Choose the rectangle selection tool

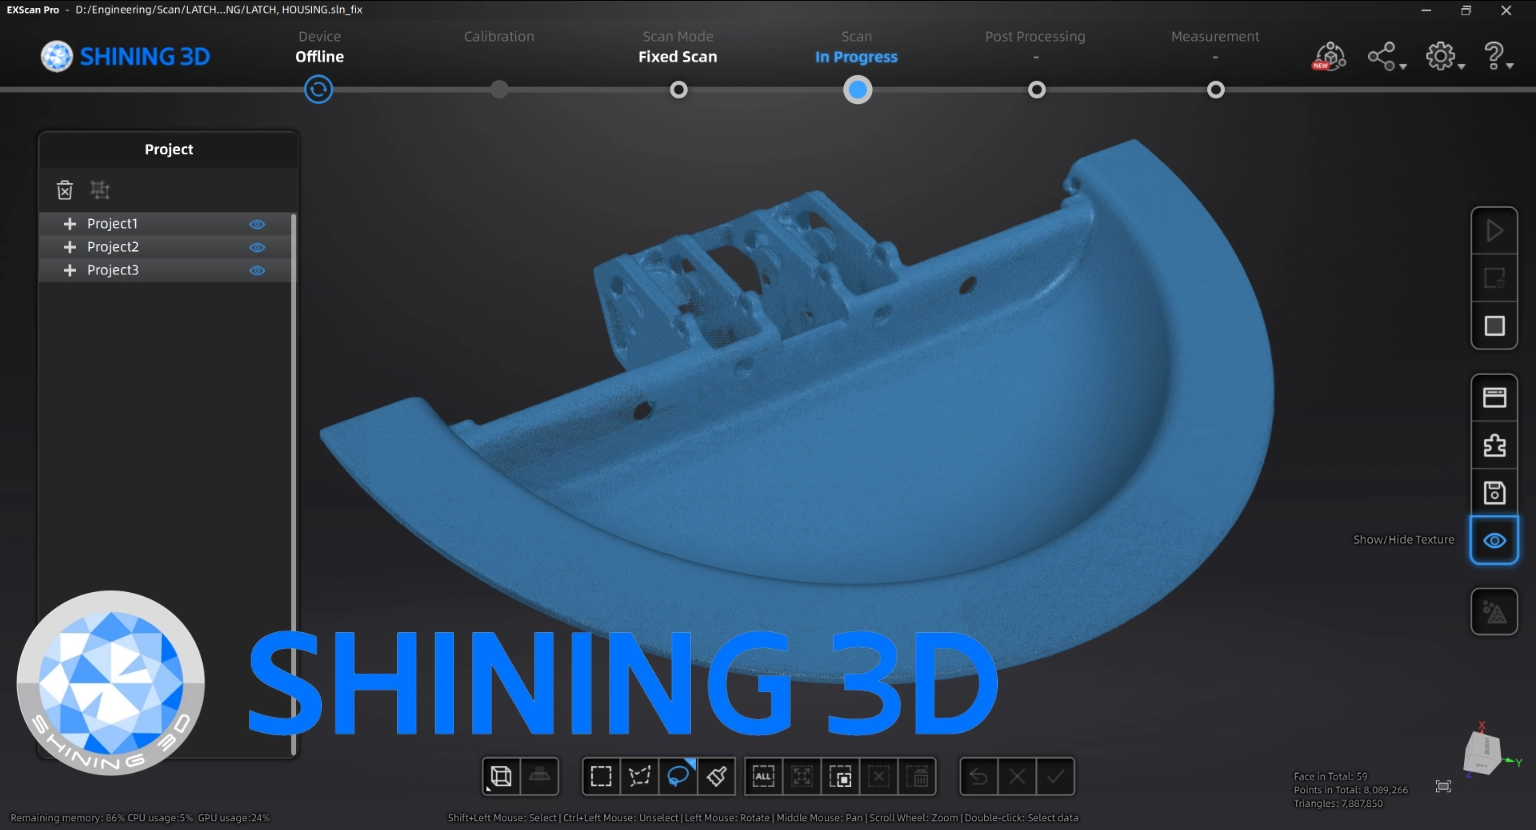click(601, 776)
